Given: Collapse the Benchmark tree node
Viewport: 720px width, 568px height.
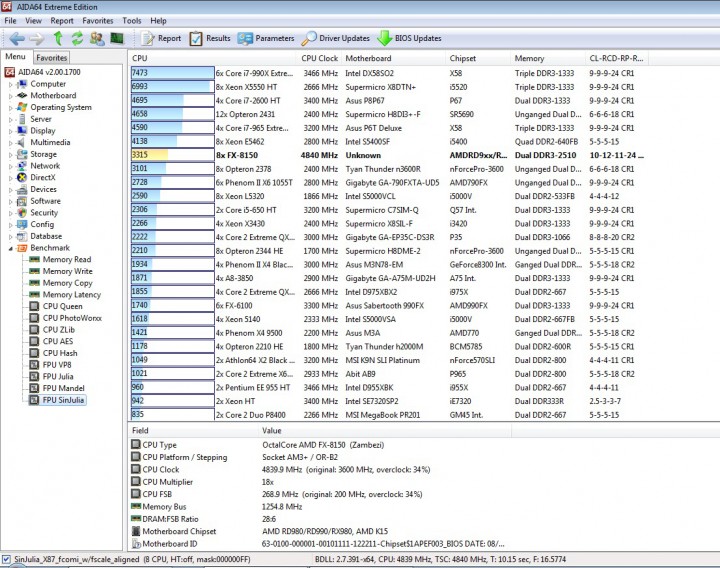Looking at the screenshot, I should pos(10,248).
